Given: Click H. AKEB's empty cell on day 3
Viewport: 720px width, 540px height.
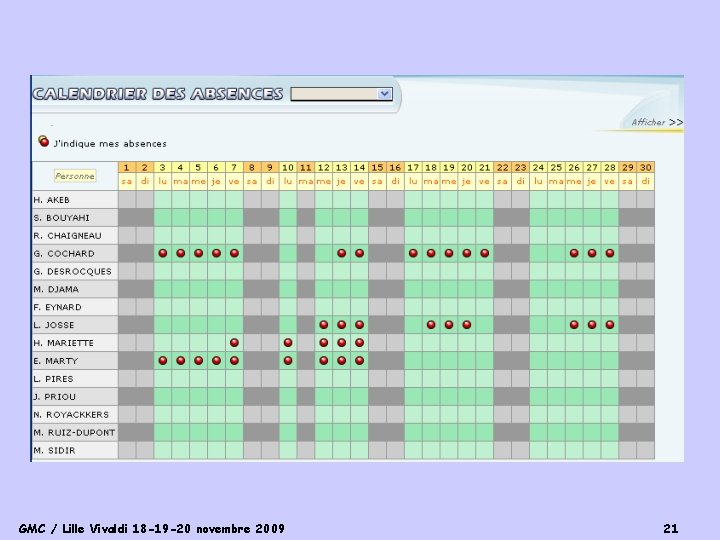Looking at the screenshot, I should click(163, 200).
